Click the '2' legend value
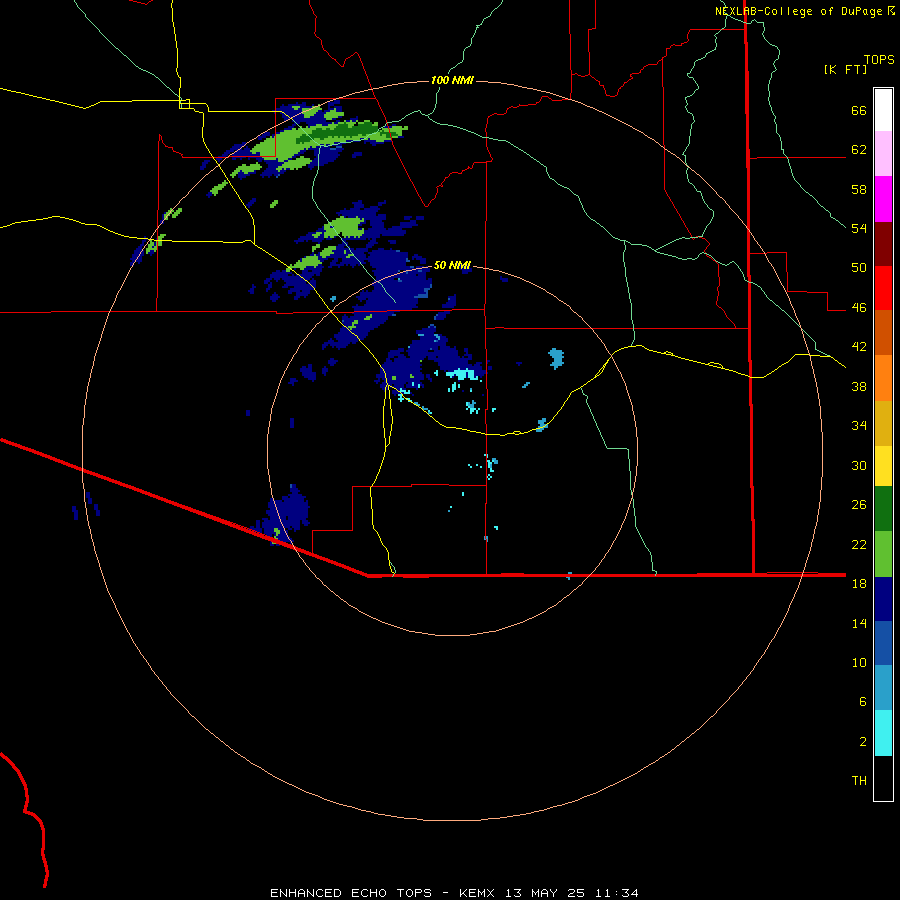900x900 pixels. 863,742
